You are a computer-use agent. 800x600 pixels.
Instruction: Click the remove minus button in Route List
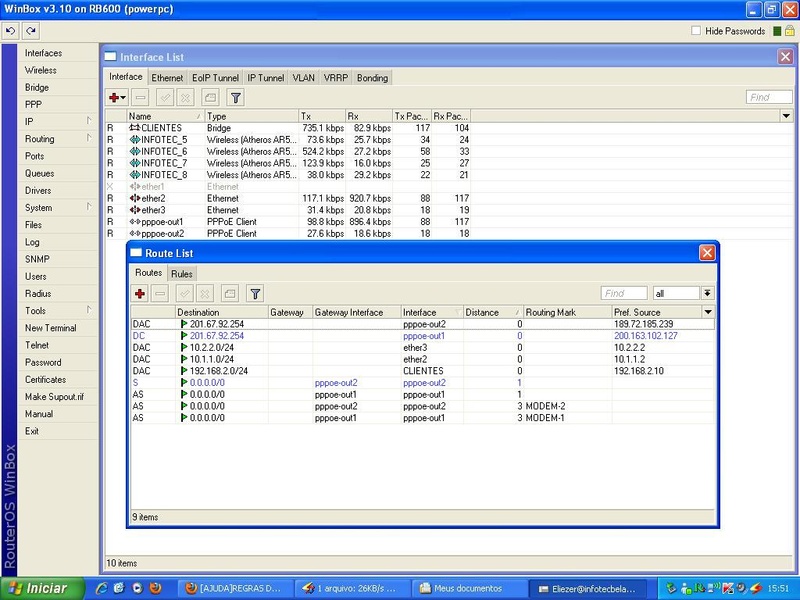point(160,293)
